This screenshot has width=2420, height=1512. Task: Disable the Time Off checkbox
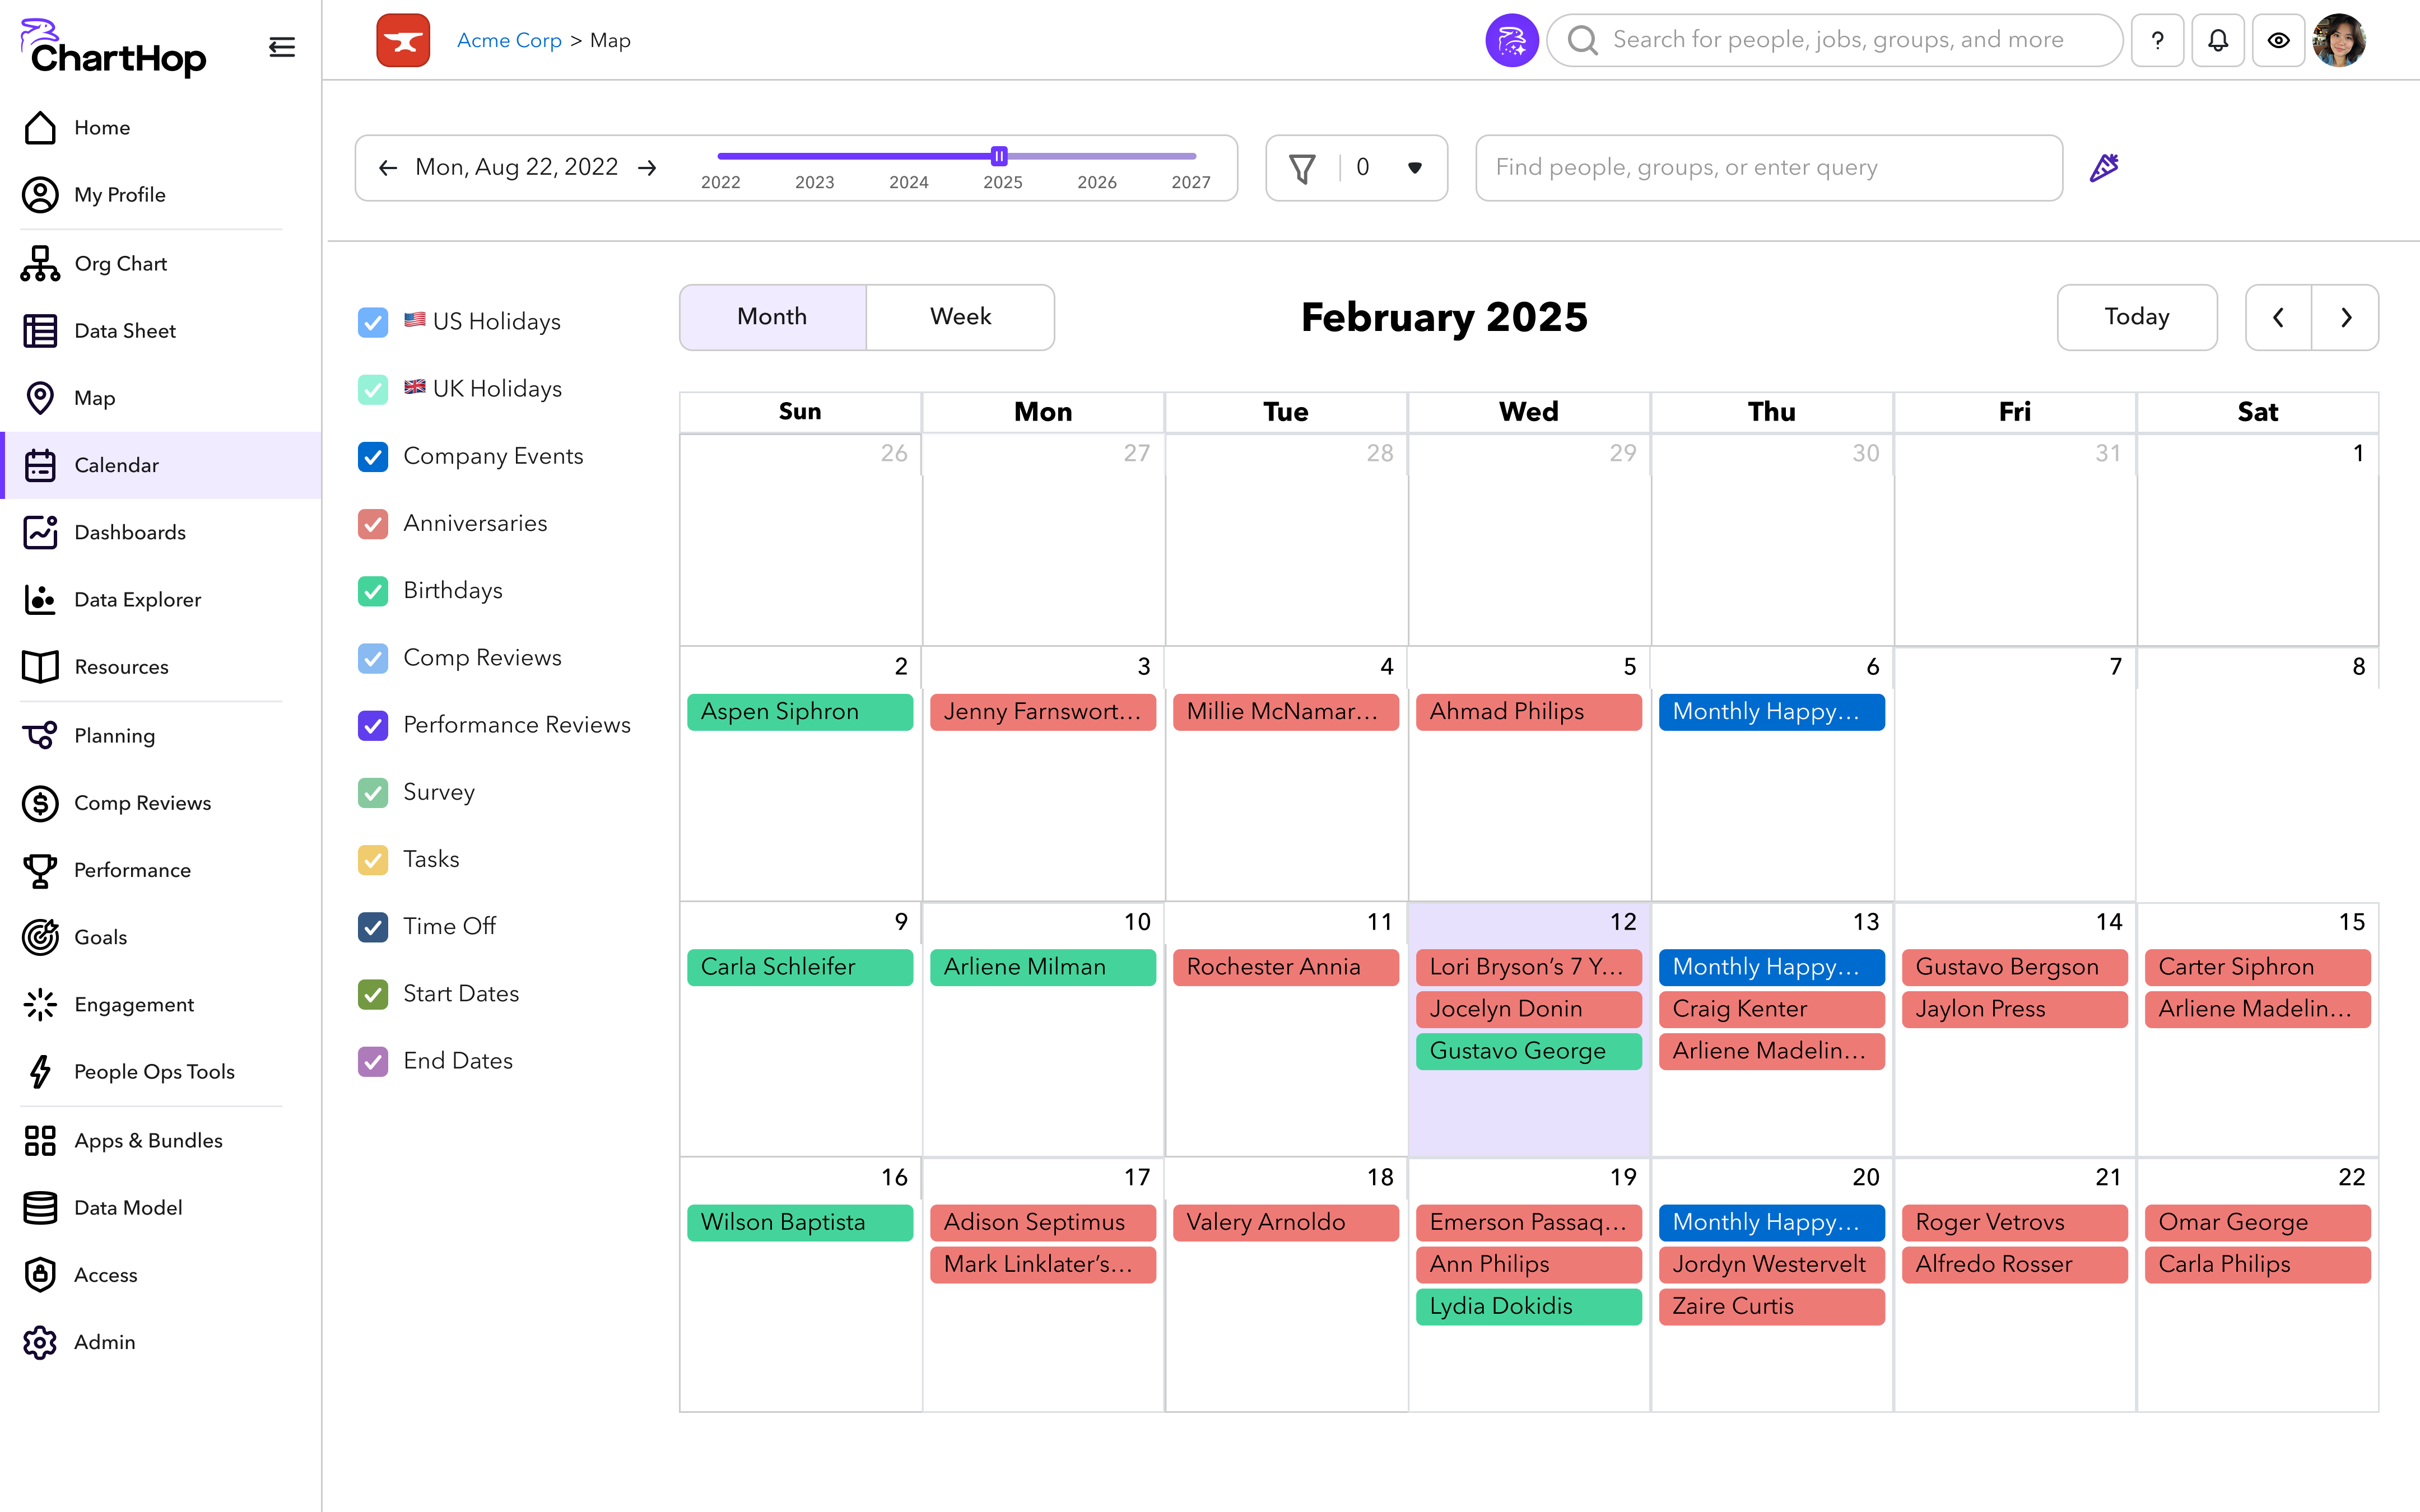[373, 926]
